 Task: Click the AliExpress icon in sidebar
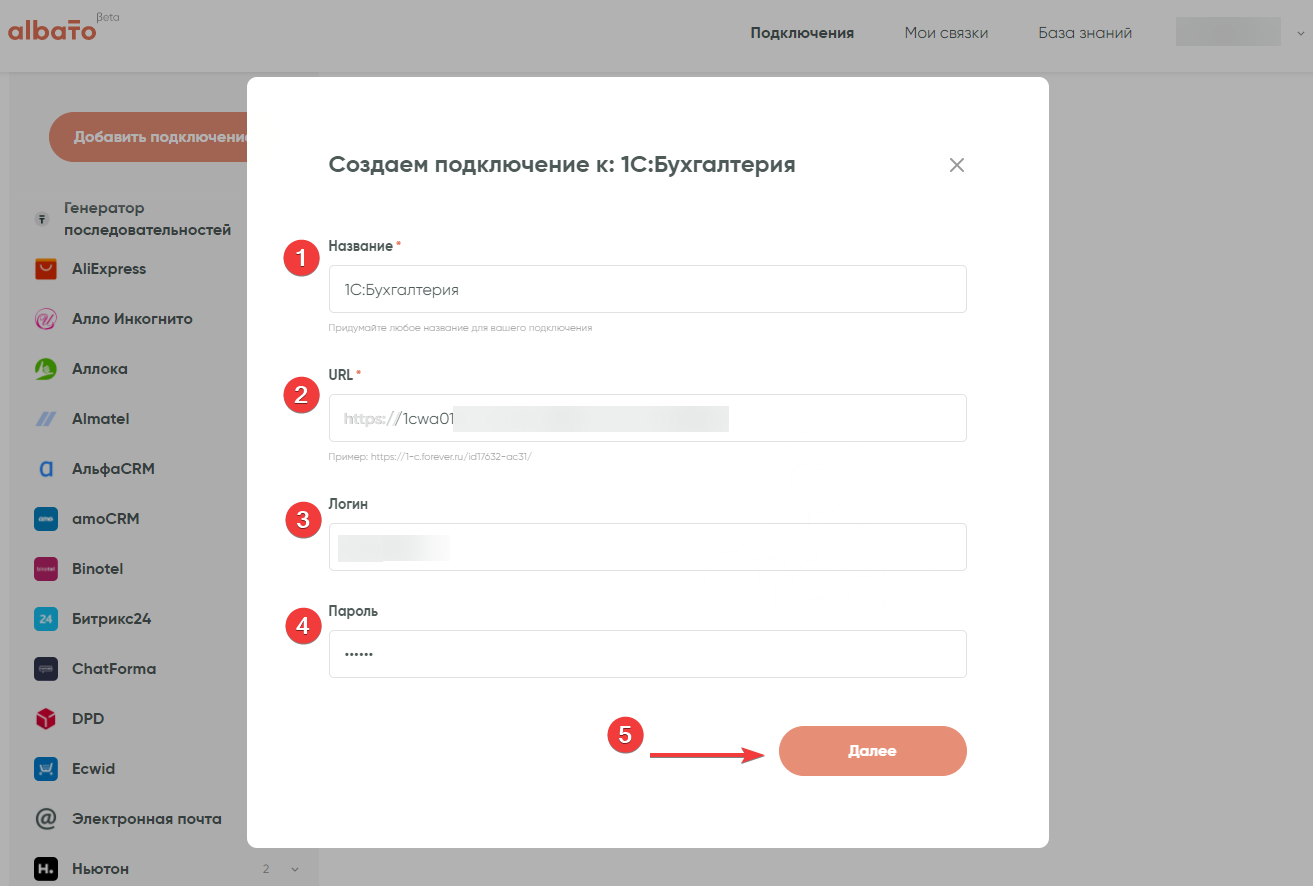coord(45,269)
